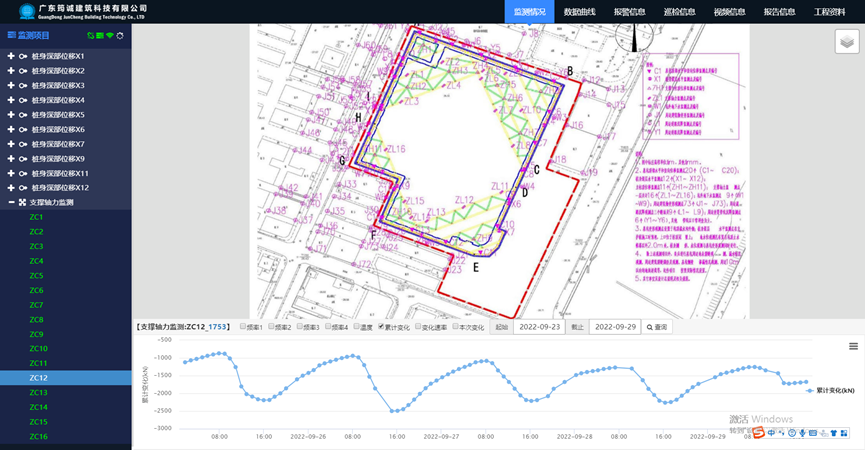Expand the 桩身深部位移X6 node

[x=10, y=129]
